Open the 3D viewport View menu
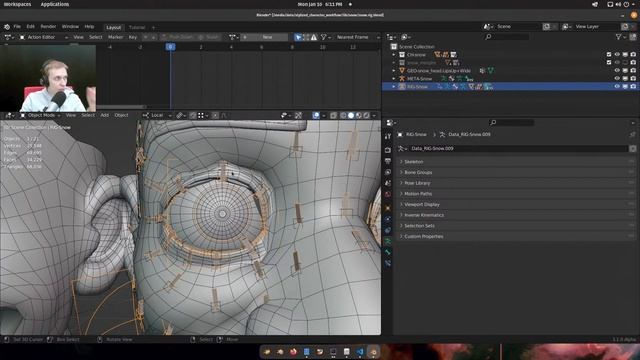 71,116
